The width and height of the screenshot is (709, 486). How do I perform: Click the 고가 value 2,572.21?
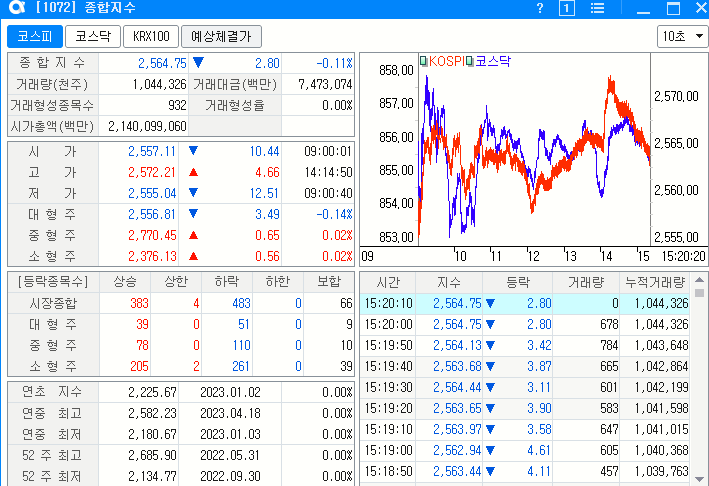click(152, 172)
